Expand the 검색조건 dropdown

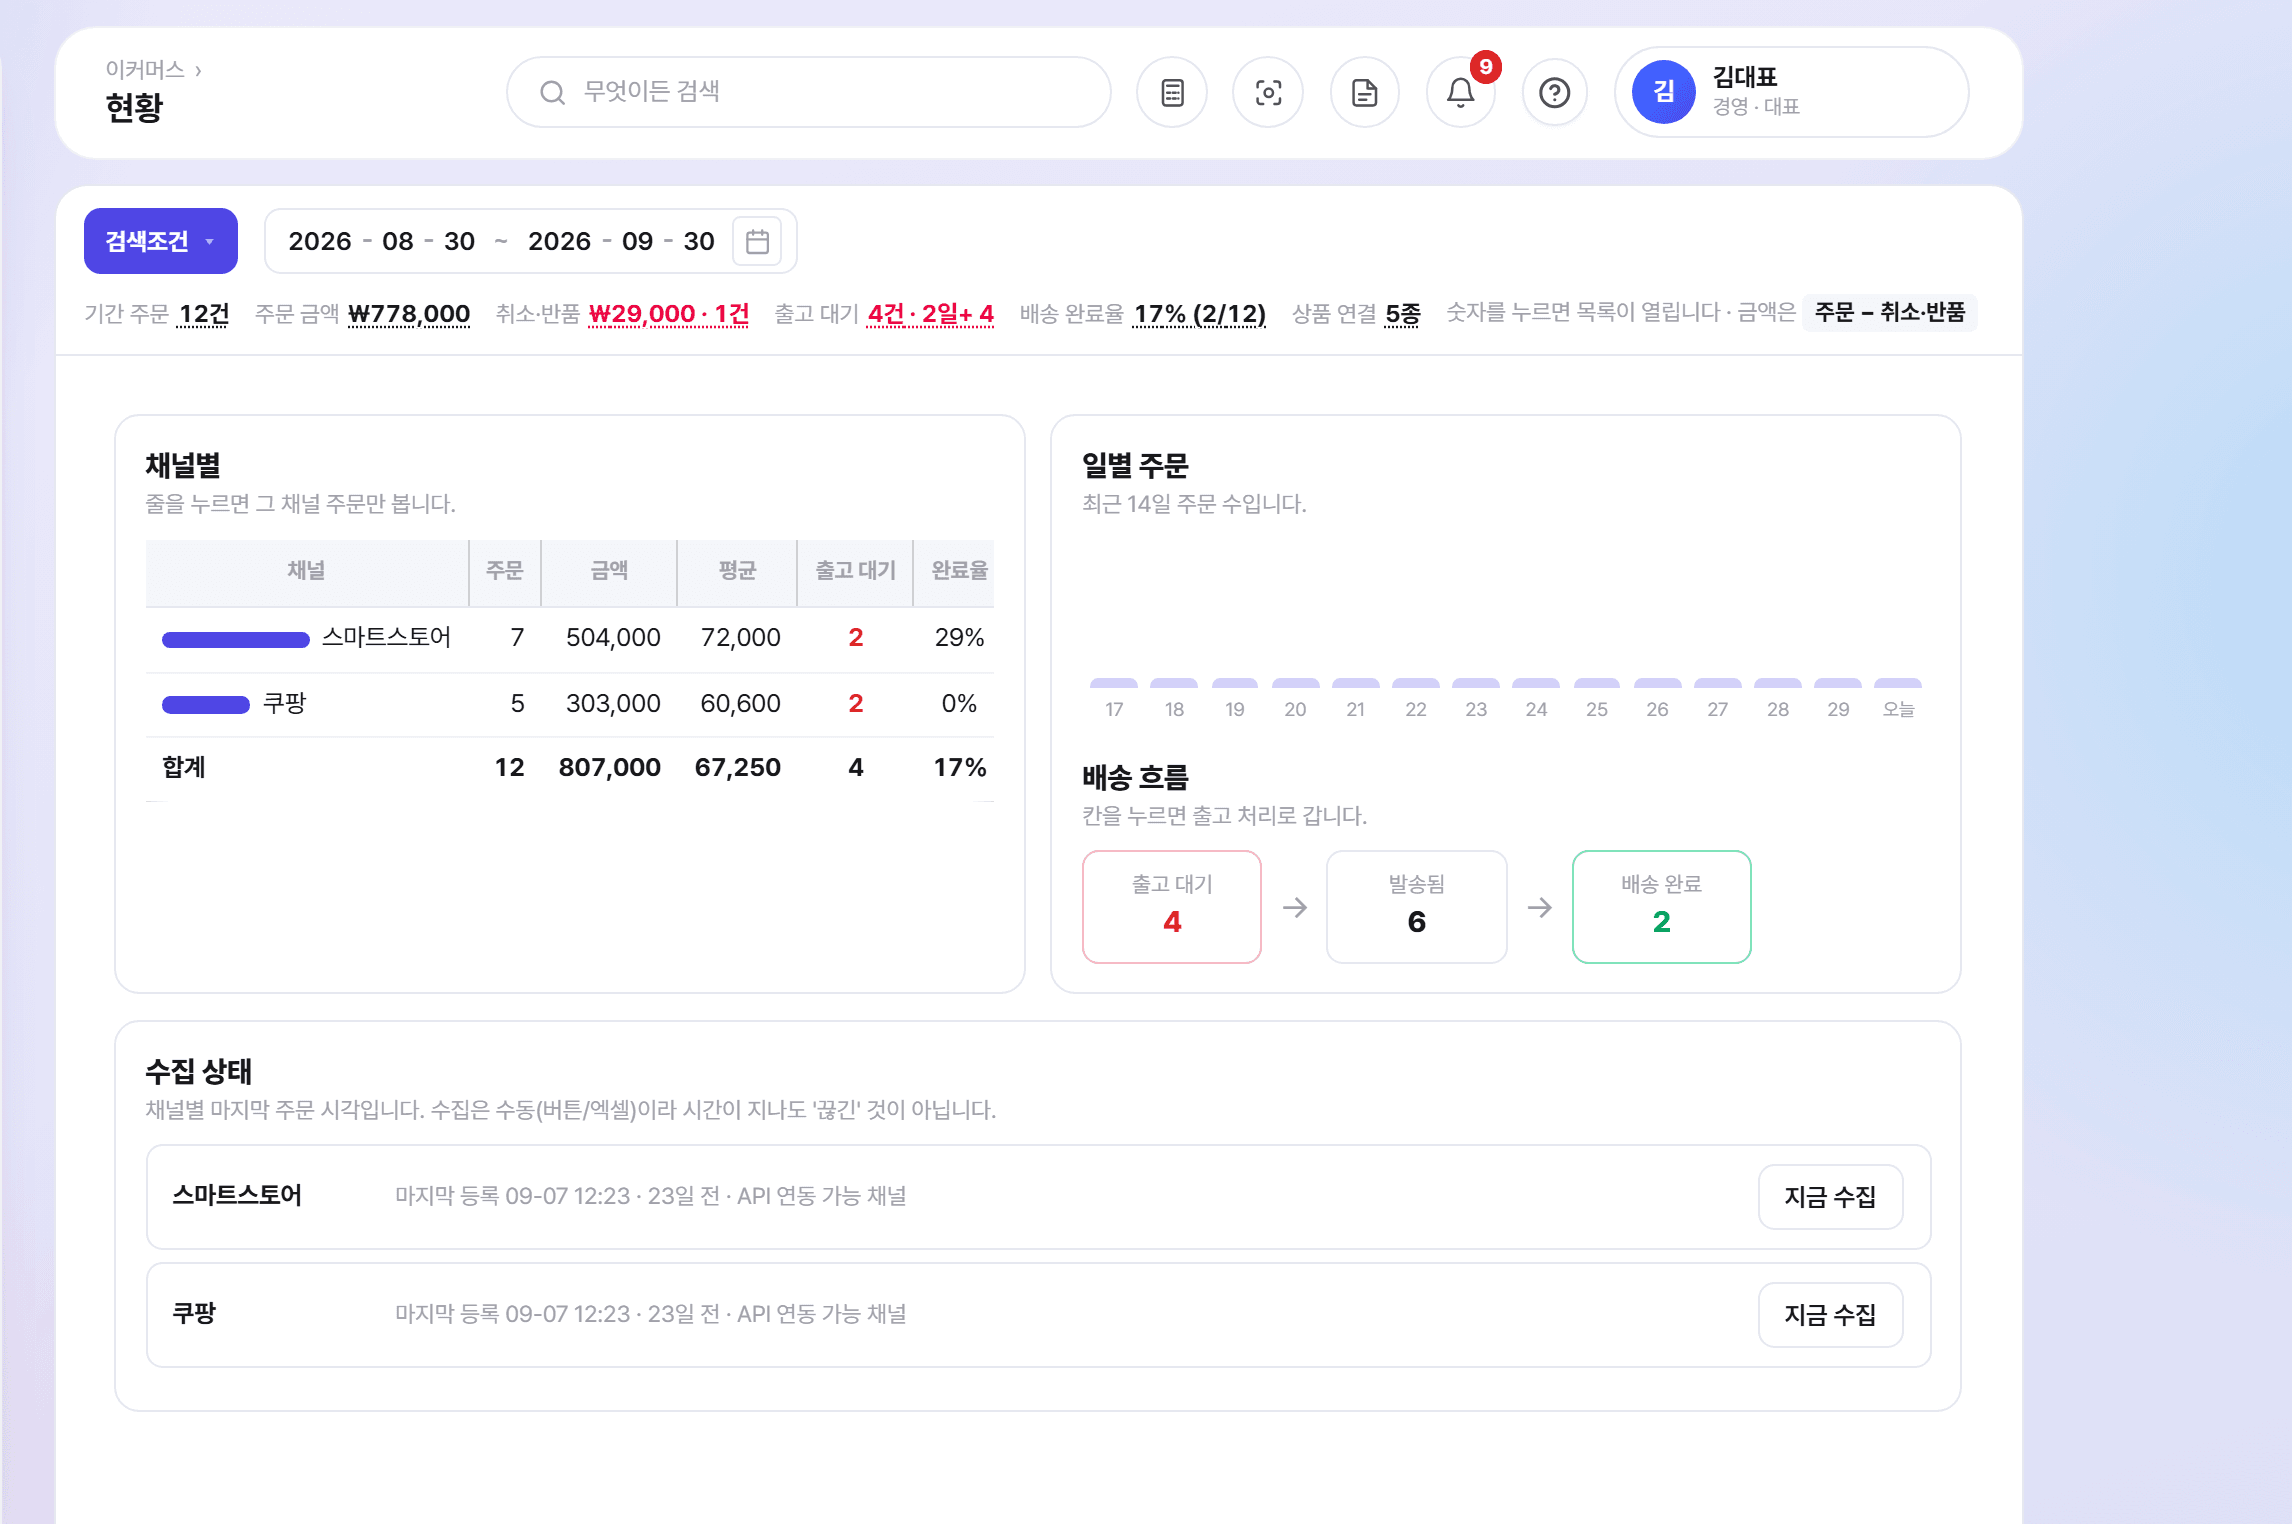161,241
